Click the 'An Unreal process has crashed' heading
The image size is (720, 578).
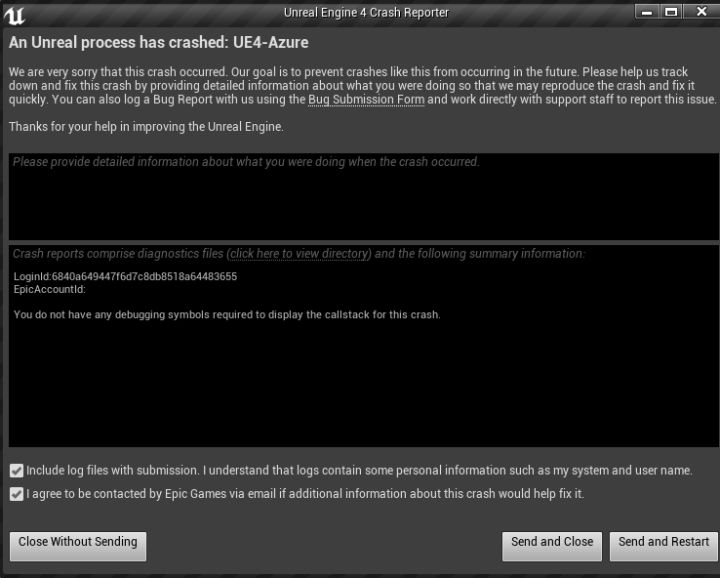click(158, 43)
